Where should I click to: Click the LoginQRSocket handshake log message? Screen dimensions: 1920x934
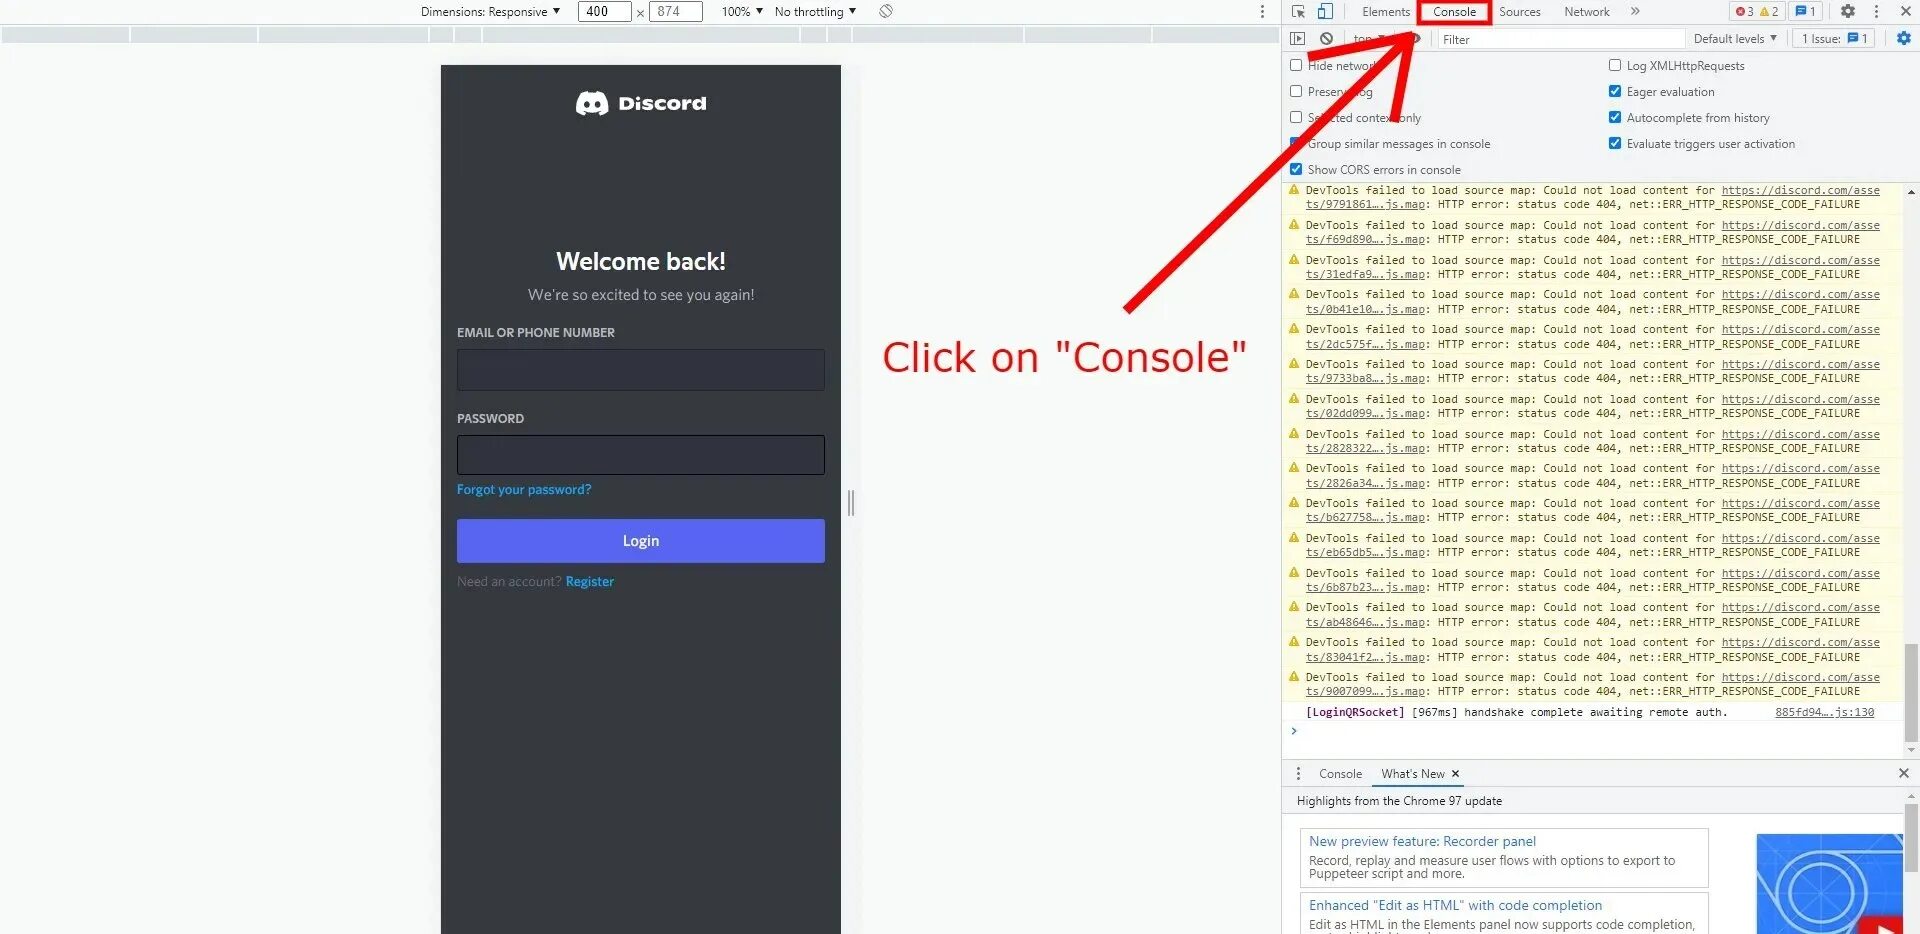pyautogui.click(x=1516, y=712)
